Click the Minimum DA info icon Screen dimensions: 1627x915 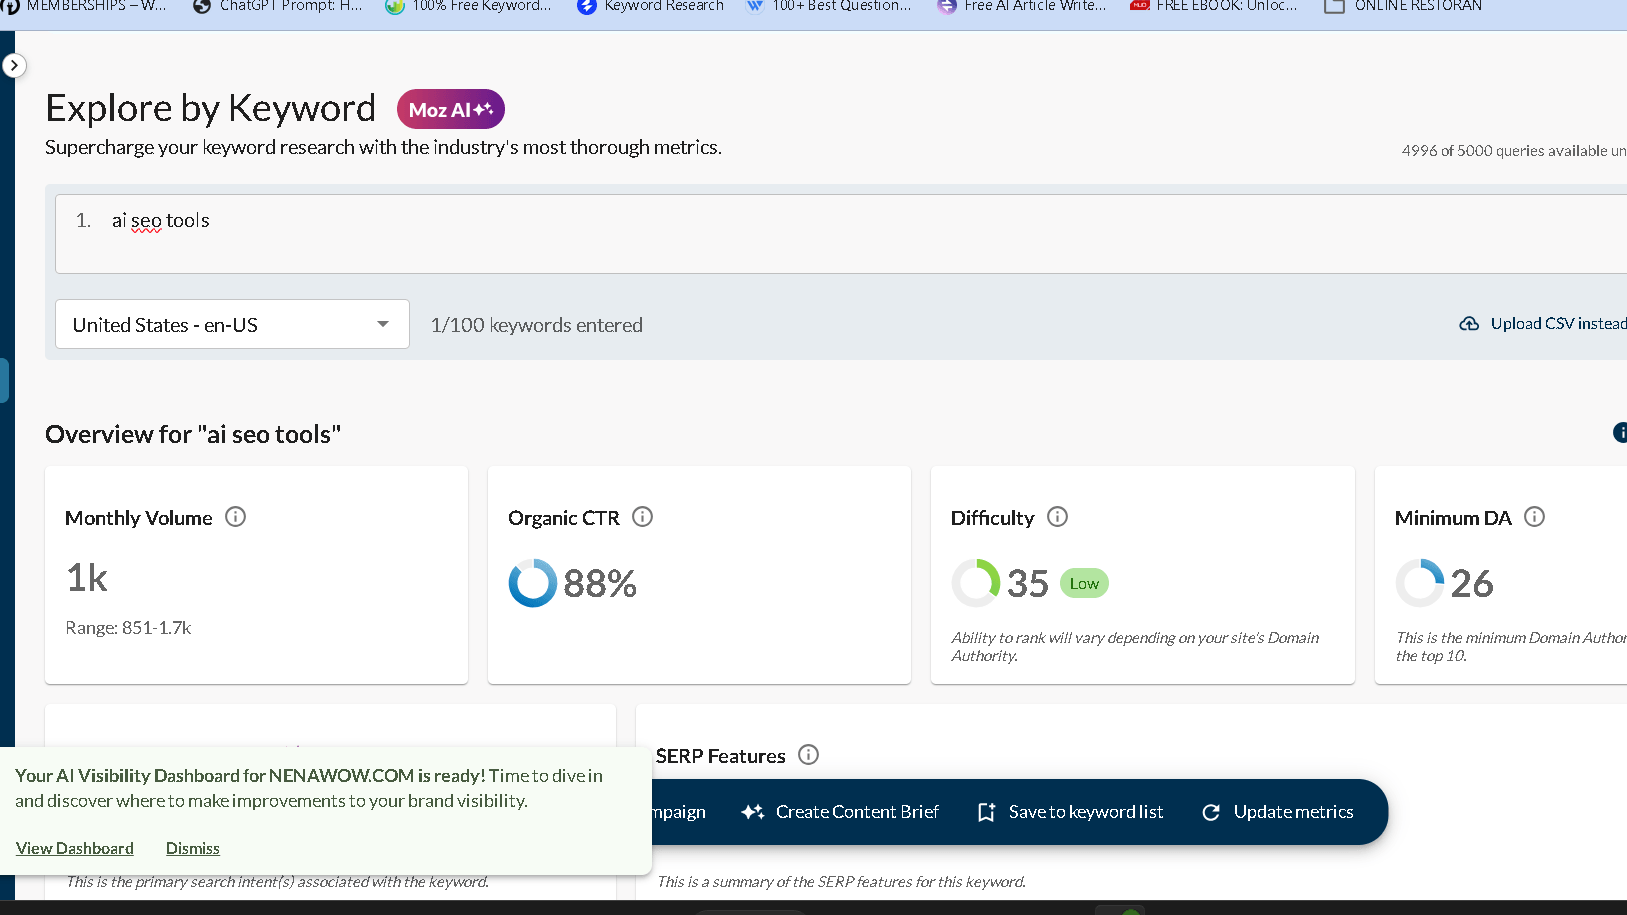point(1535,517)
